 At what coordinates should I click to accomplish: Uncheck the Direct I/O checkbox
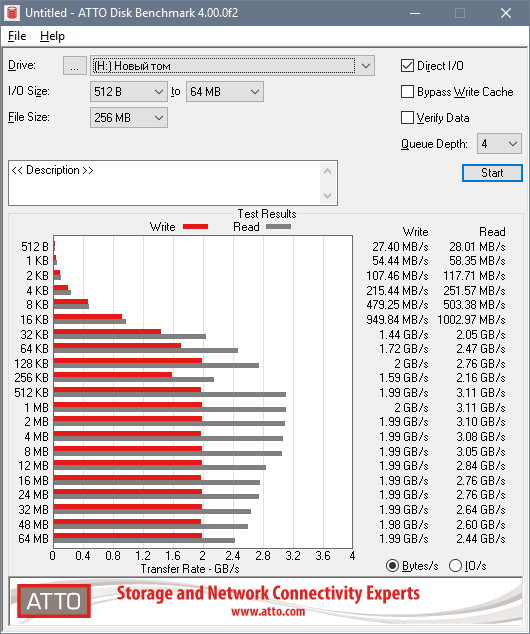point(407,66)
